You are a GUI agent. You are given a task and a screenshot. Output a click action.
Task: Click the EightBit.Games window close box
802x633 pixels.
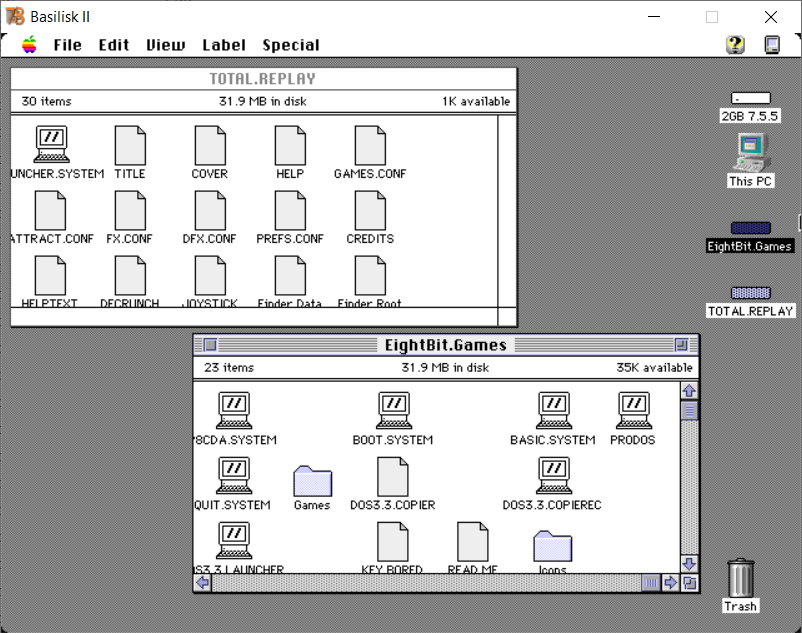pyautogui.click(x=210, y=345)
